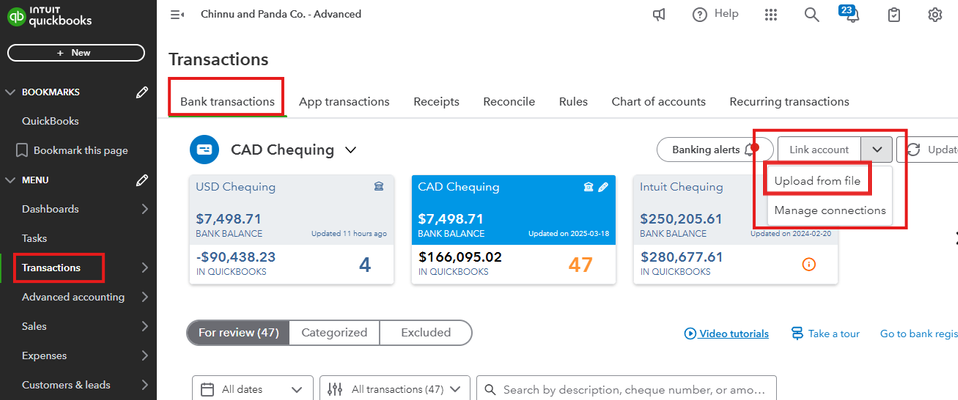Screen dimensions: 958x400
Task: Choose Upload from file menu option
Action: [817, 180]
